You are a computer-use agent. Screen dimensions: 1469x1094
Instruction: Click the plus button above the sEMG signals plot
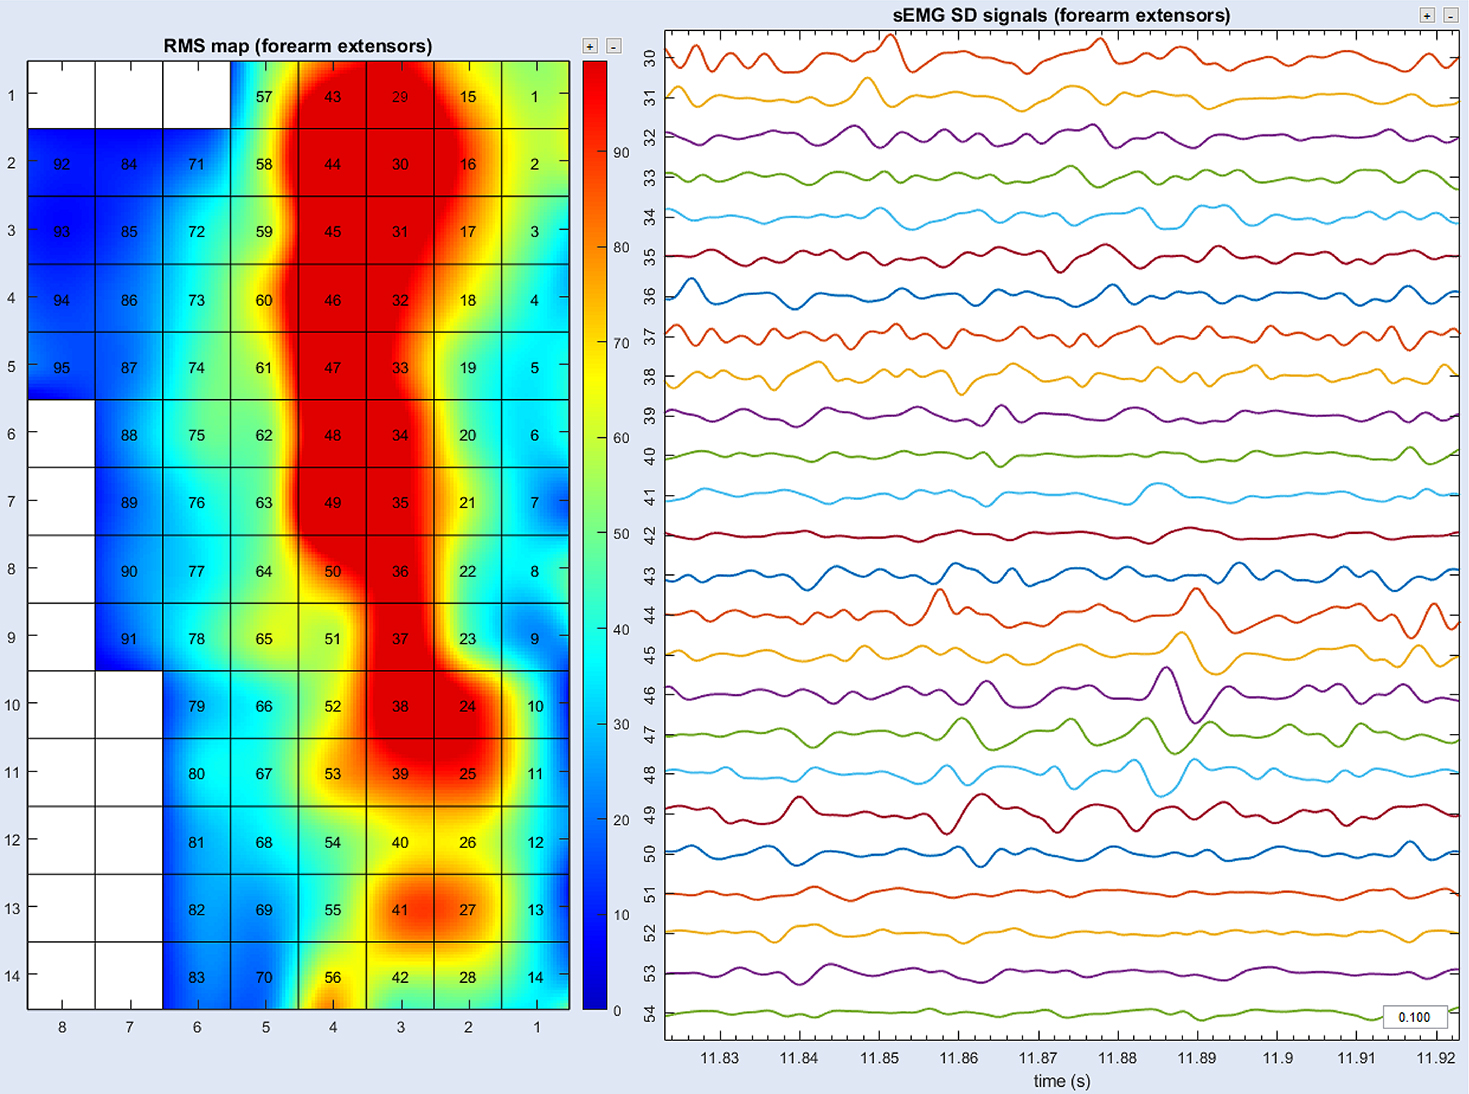pos(1427,15)
